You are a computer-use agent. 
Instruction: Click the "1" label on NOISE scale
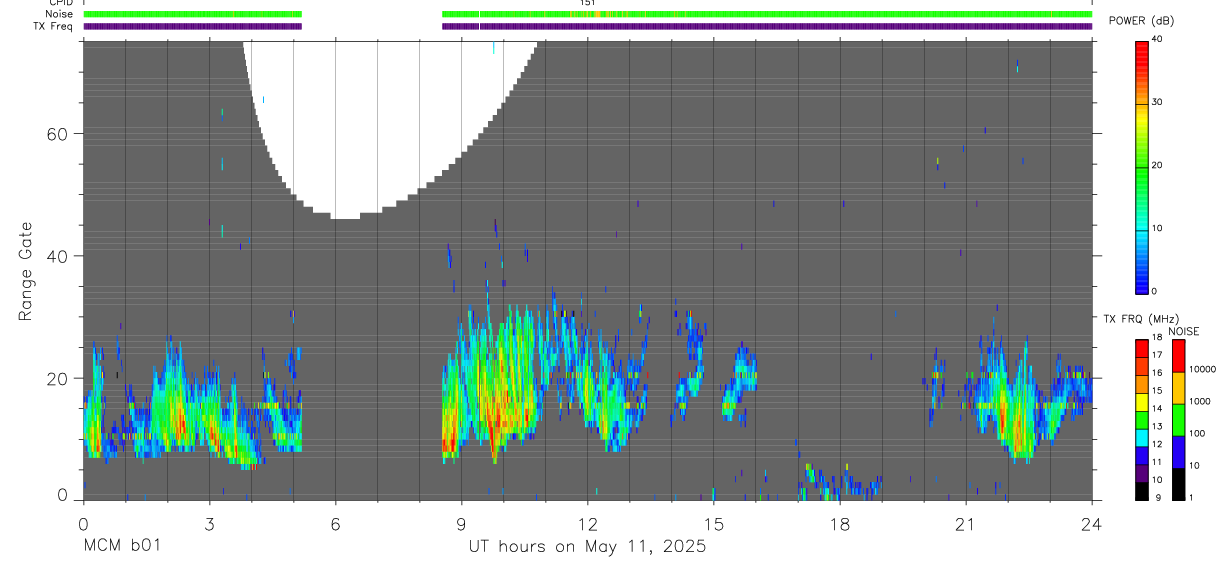(1192, 497)
